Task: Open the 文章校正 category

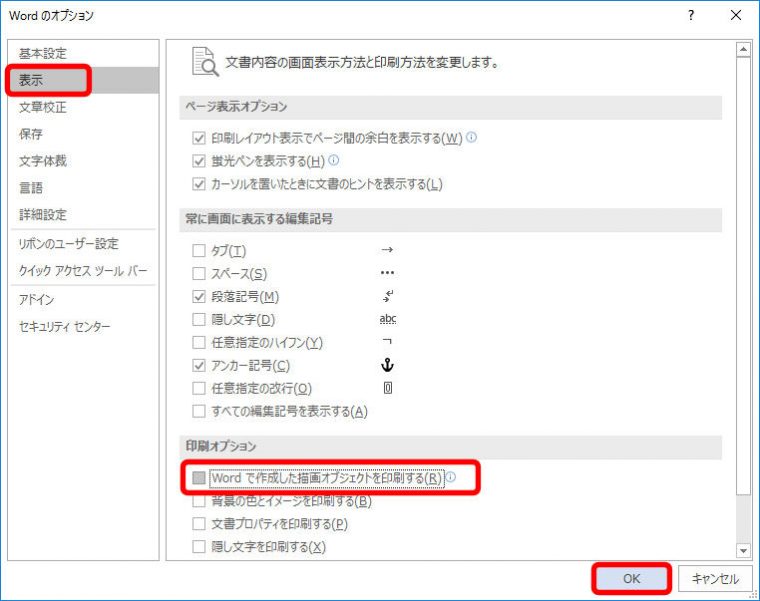Action: [x=83, y=107]
